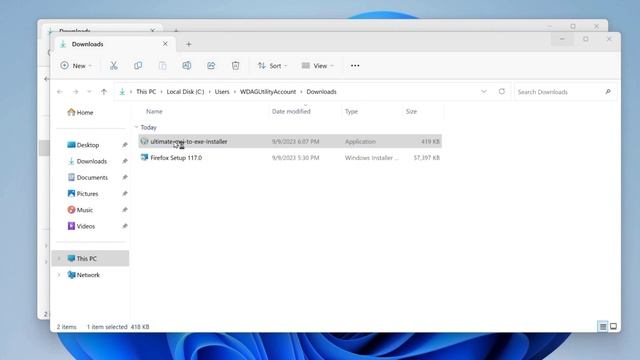The image size is (640, 360).
Task: Unpin Pictures using its pin icon
Action: [x=124, y=193]
